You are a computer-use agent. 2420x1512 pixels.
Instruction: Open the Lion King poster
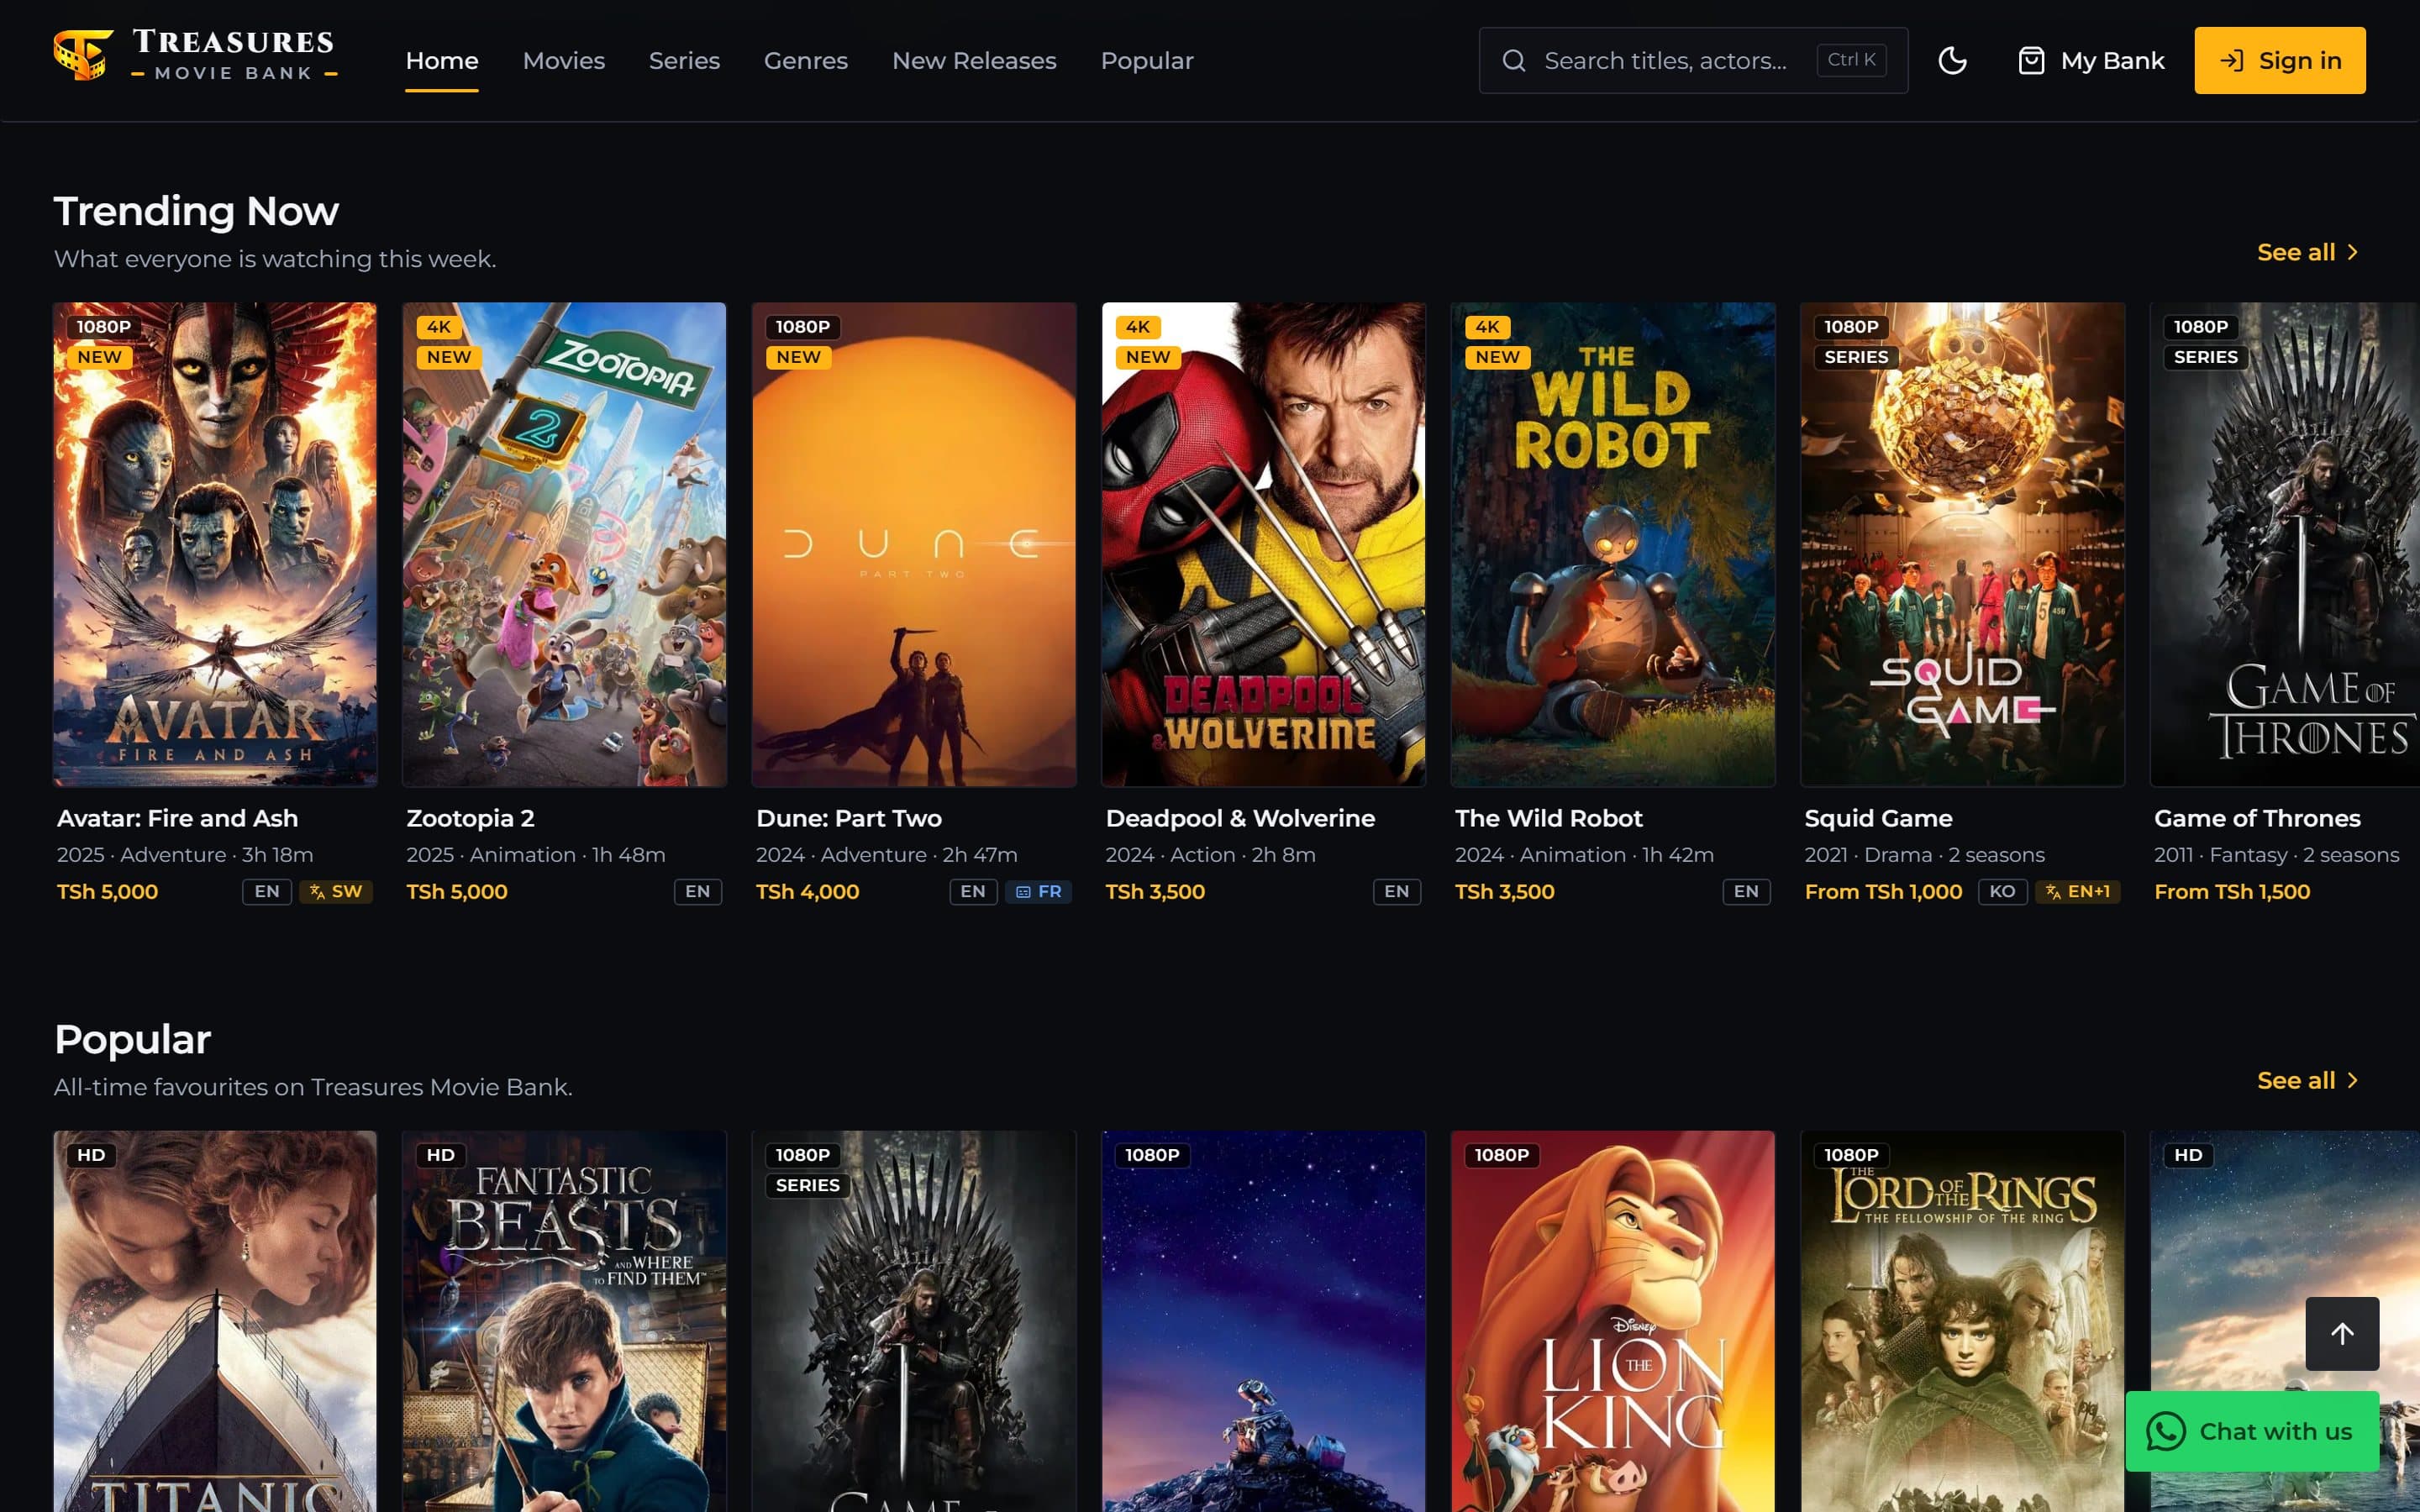pyautogui.click(x=1613, y=1321)
